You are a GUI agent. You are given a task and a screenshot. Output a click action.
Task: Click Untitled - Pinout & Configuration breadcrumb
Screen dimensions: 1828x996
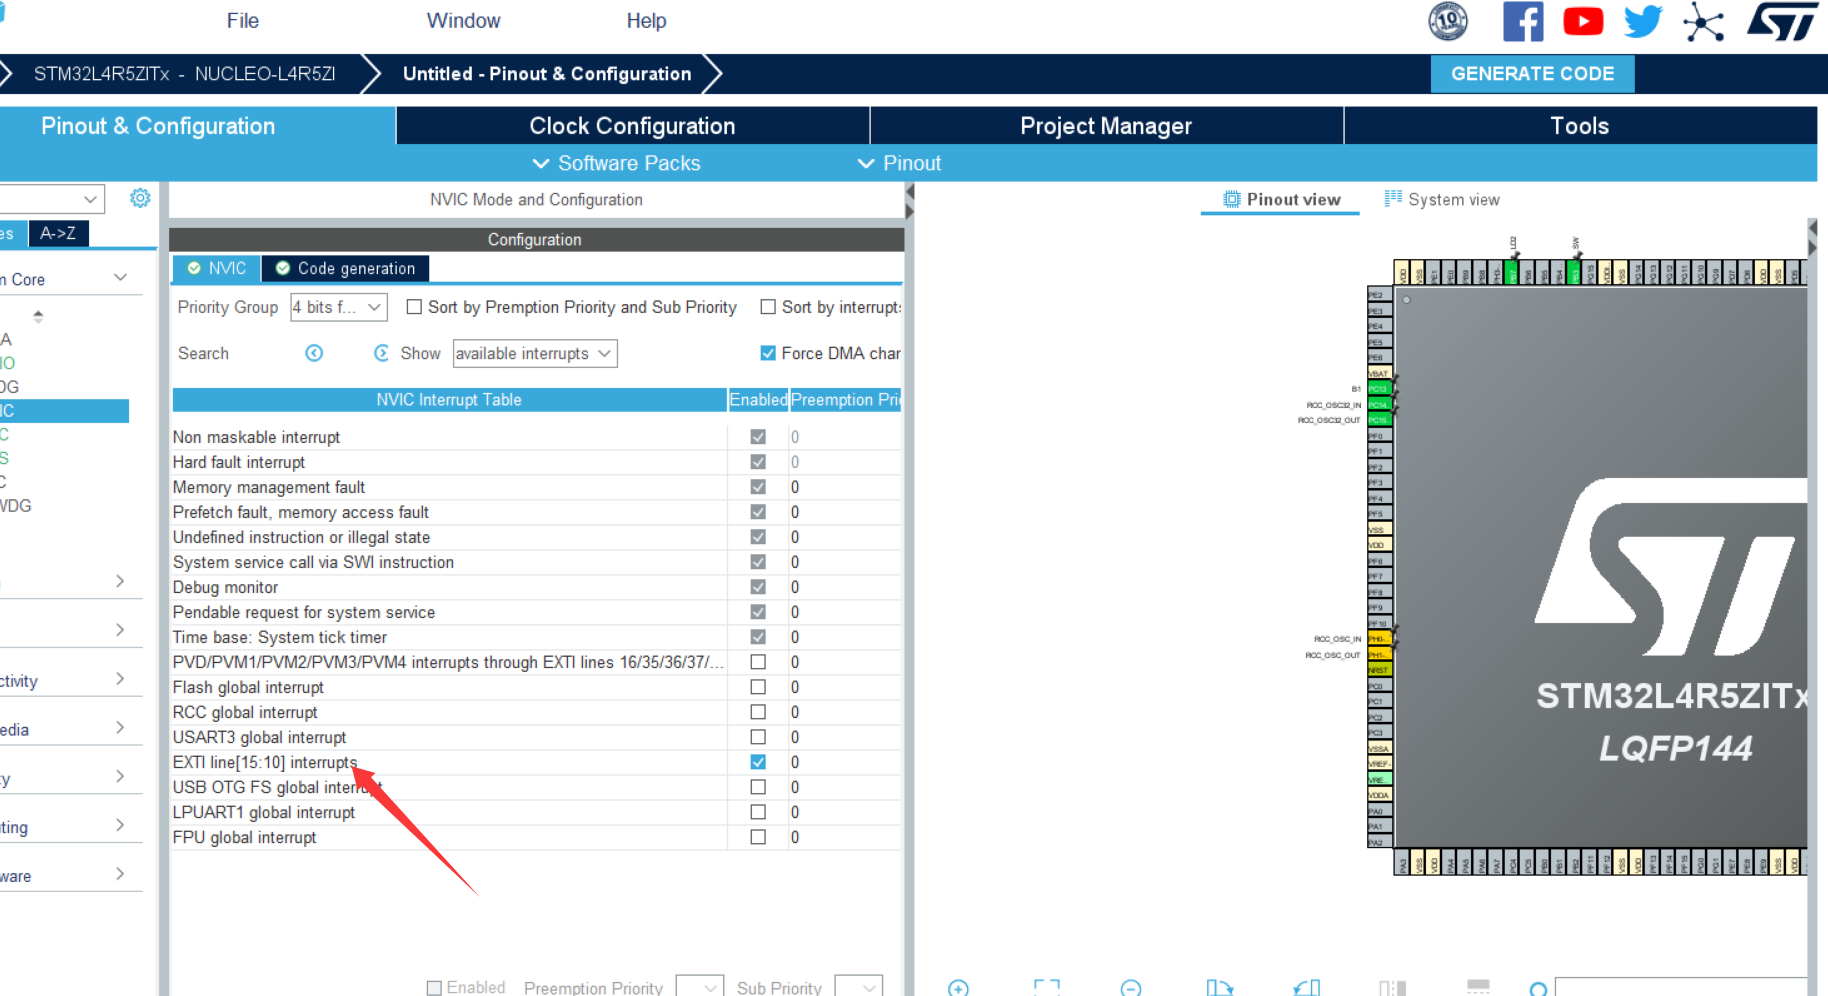[x=547, y=74]
